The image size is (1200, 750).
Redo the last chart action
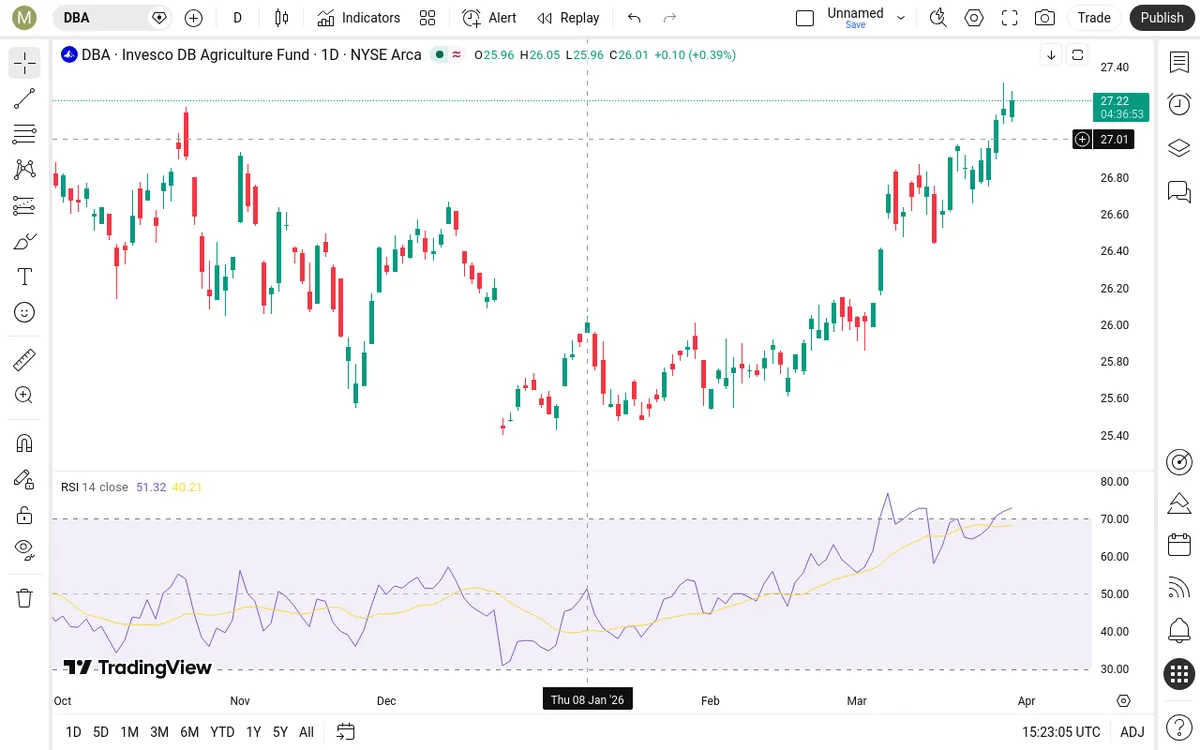point(670,18)
